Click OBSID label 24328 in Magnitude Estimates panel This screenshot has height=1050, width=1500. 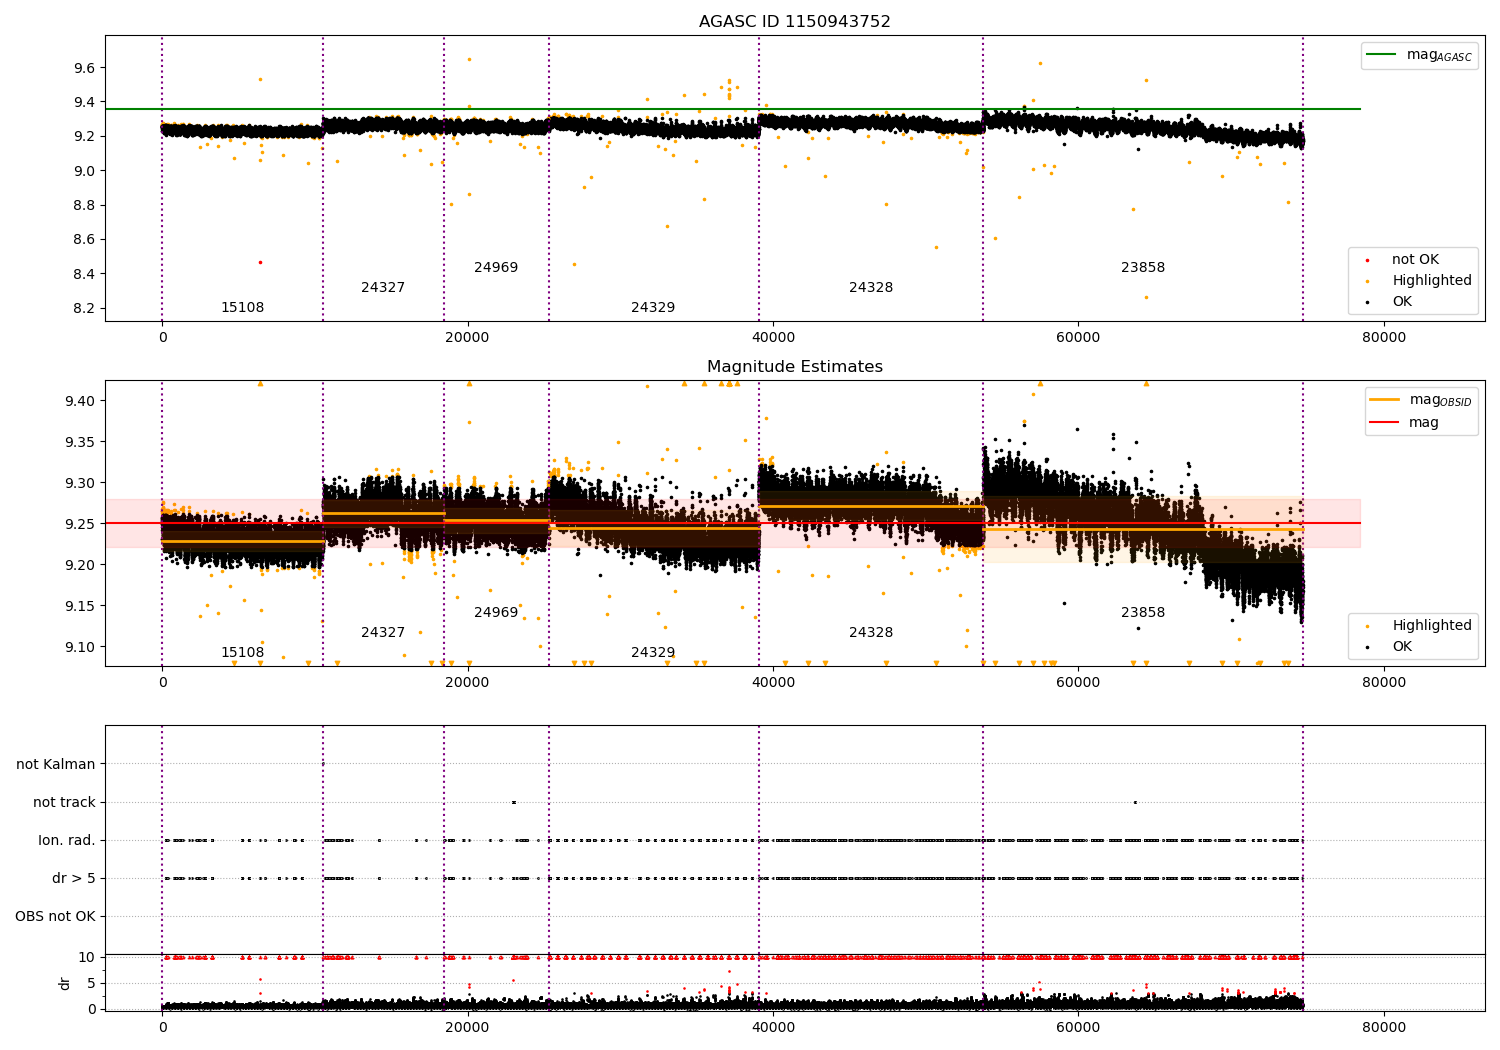[x=871, y=633]
